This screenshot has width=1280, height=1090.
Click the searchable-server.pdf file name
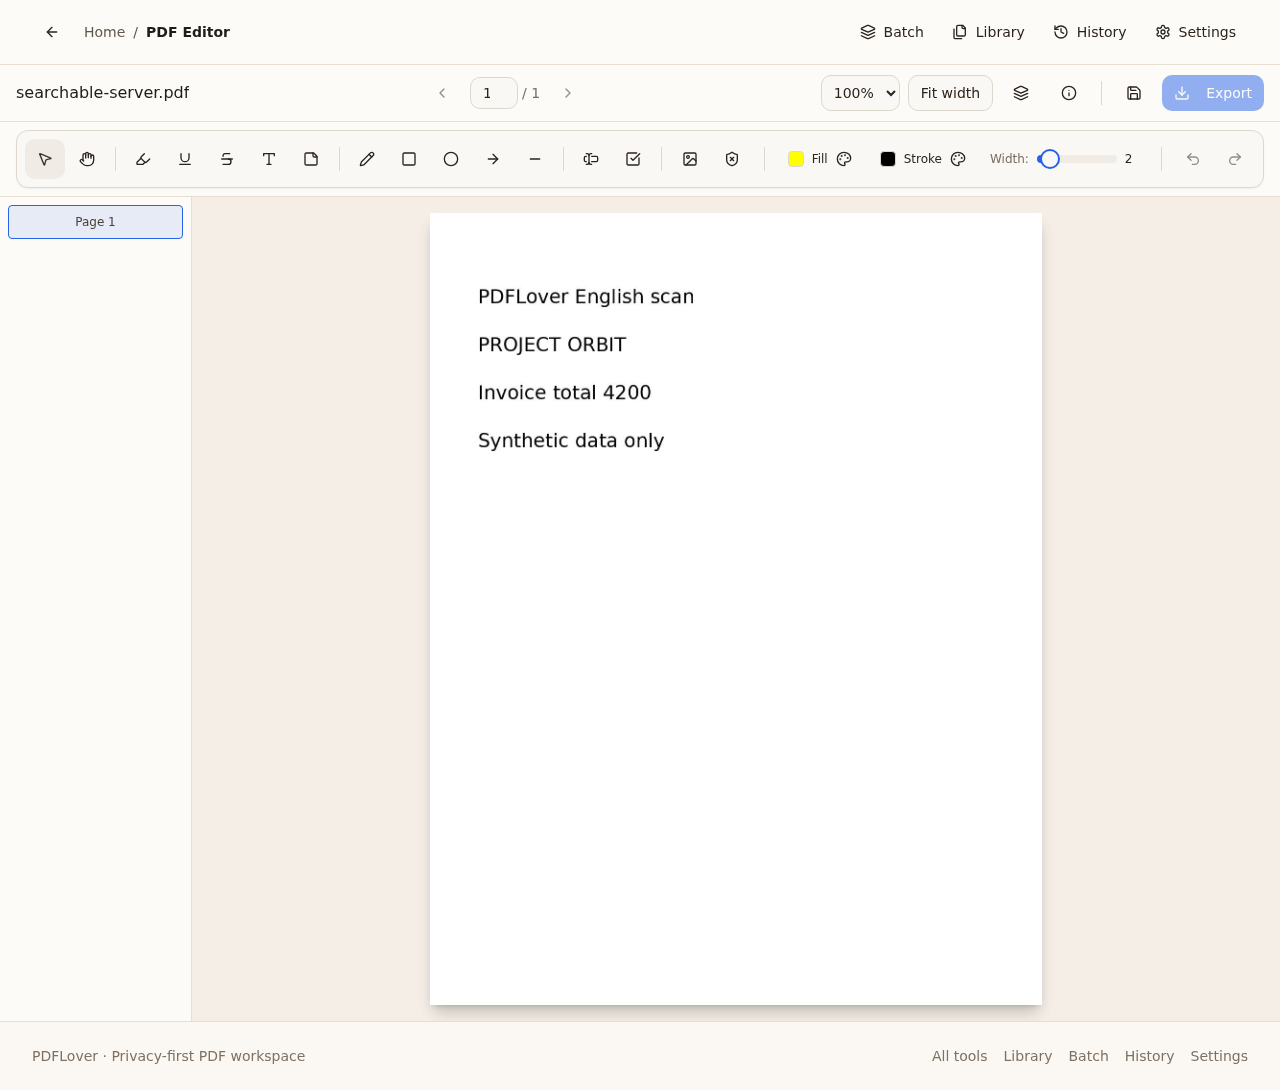102,93
